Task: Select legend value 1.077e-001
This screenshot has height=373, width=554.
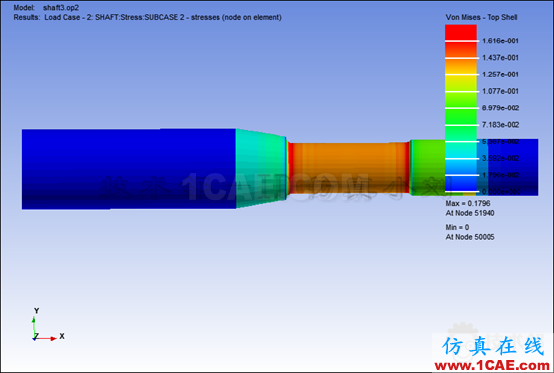Action: click(x=500, y=91)
